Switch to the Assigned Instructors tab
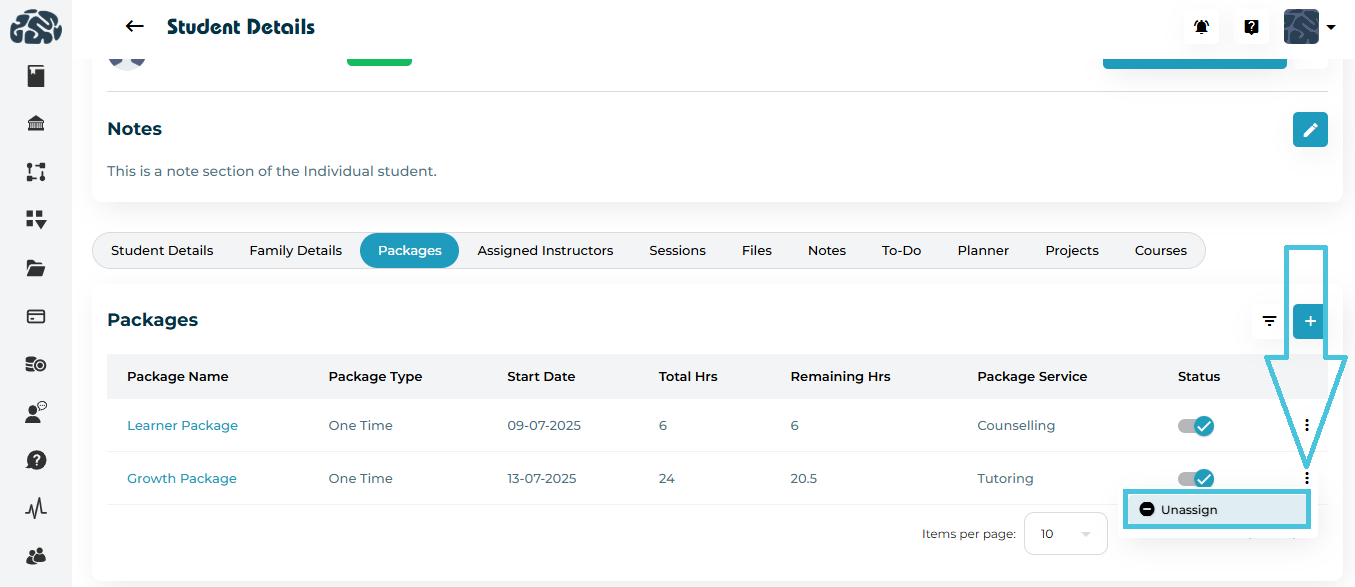Image resolution: width=1355 pixels, height=587 pixels. [545, 251]
